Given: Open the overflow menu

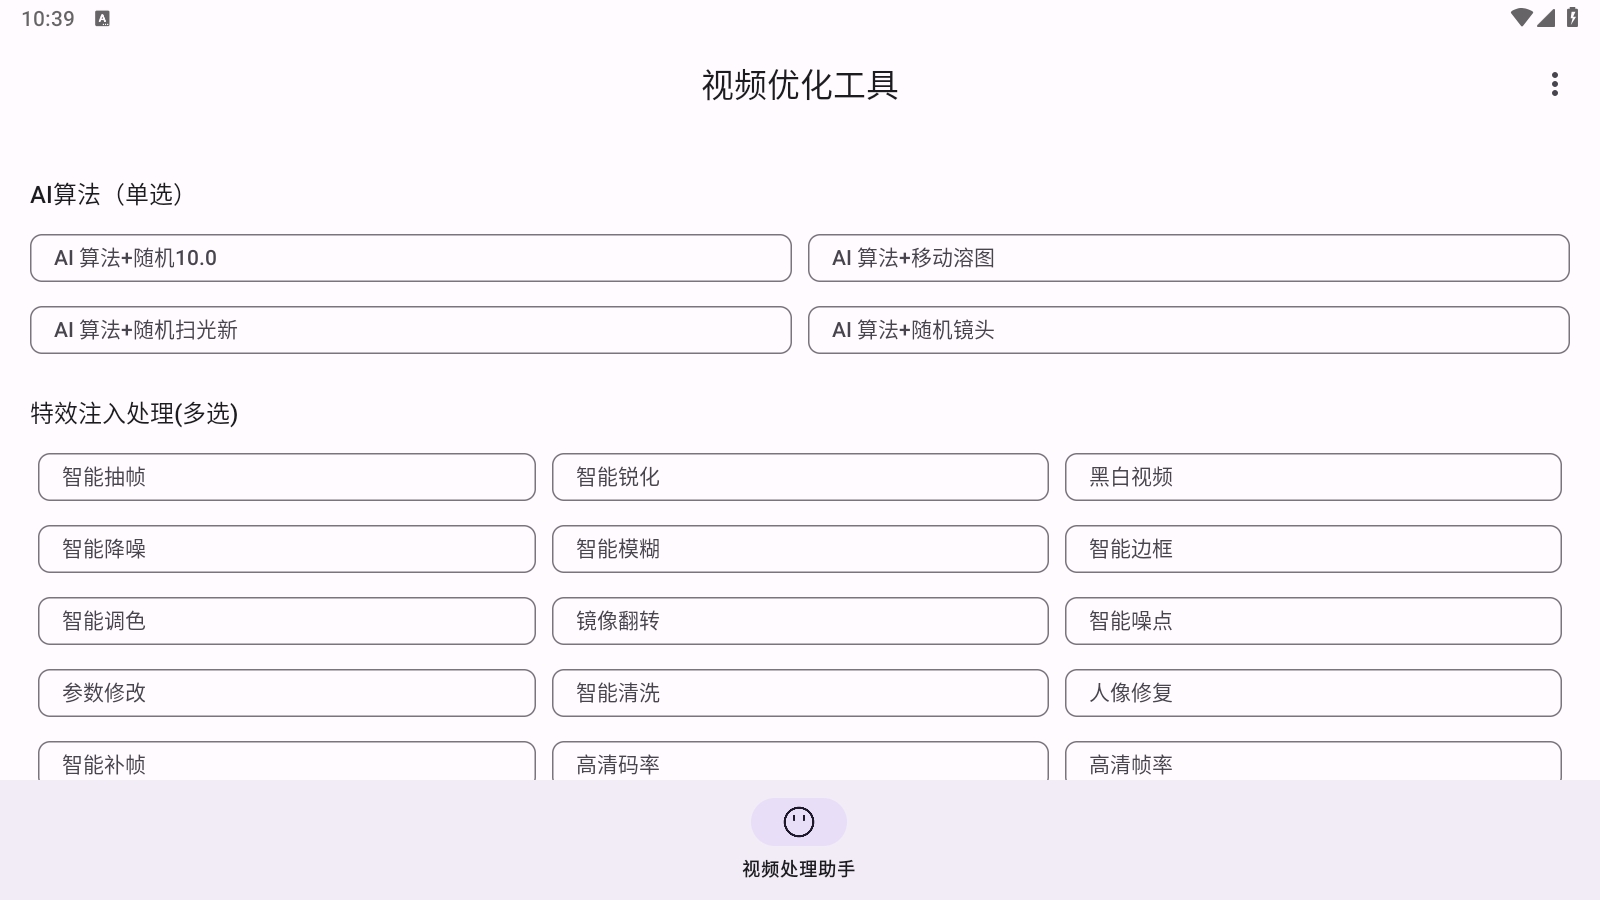Looking at the screenshot, I should [x=1554, y=84].
